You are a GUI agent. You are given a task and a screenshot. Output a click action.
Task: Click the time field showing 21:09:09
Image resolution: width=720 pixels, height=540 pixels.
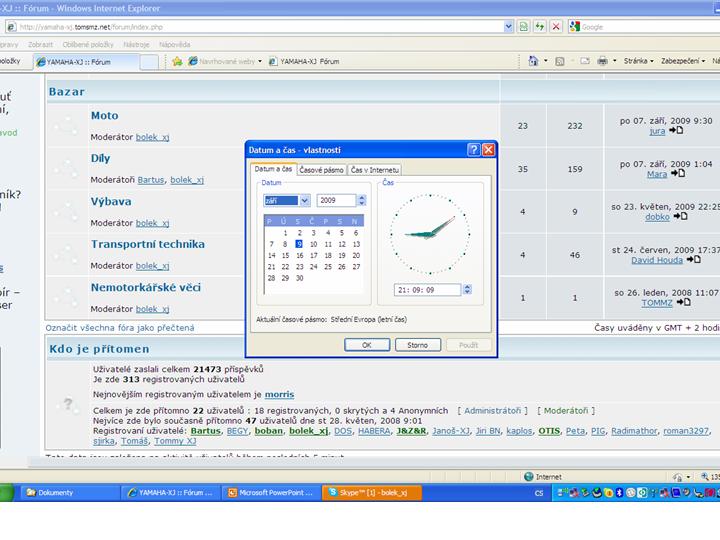pyautogui.click(x=429, y=290)
